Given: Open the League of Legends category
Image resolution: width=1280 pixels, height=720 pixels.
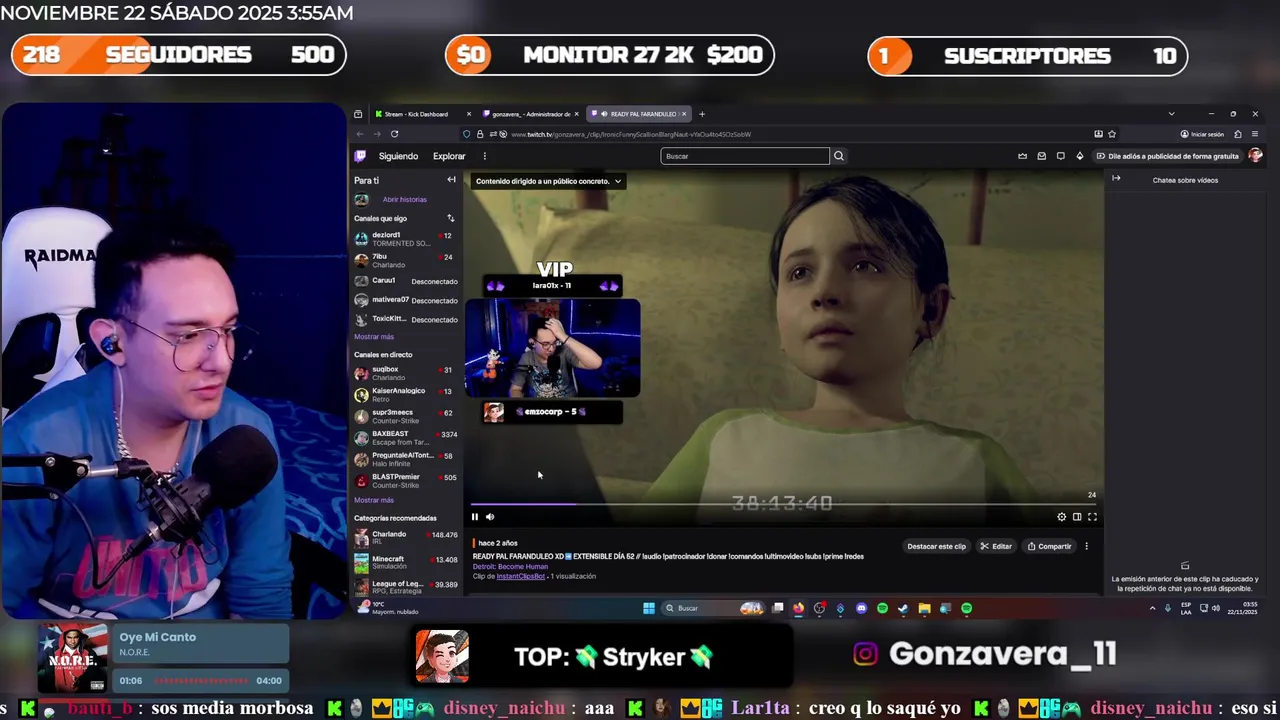Looking at the screenshot, I should (x=405, y=587).
